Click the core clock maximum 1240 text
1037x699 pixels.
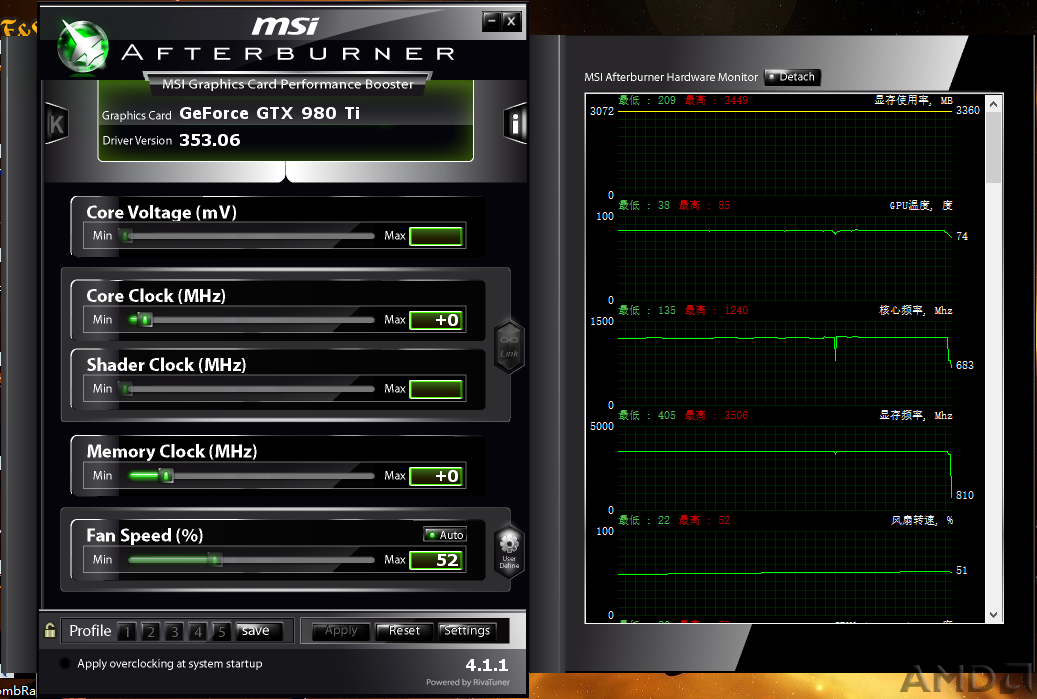716,310
